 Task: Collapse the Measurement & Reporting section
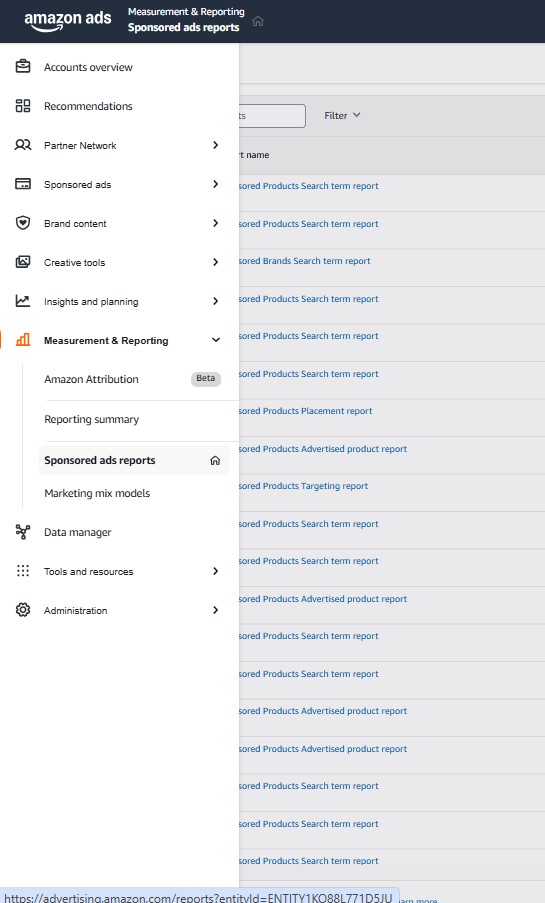point(216,340)
